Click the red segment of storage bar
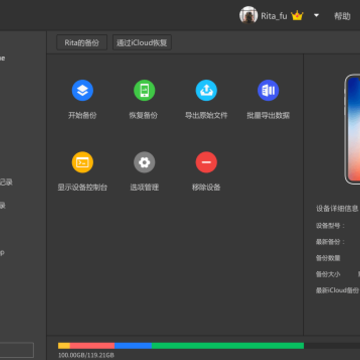Screen dimensions: 360x360 (x=92, y=346)
